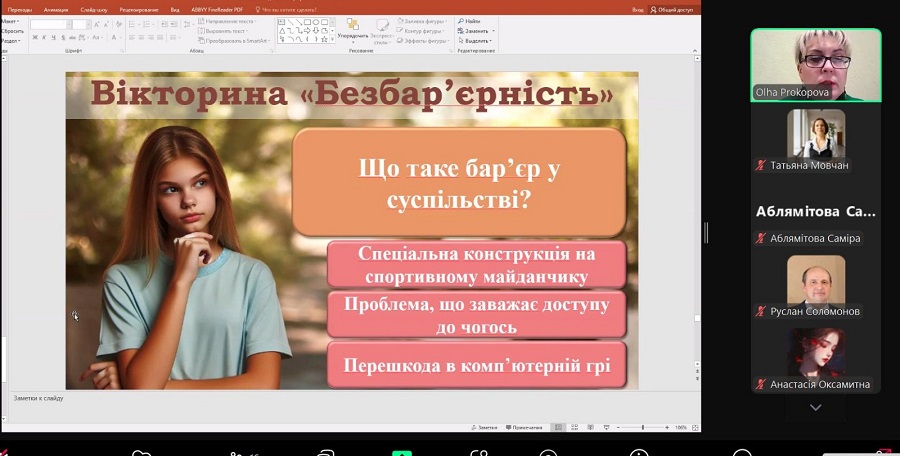Click the Вход sign-in link
Viewport: 900px width, 456px height.
637,9
